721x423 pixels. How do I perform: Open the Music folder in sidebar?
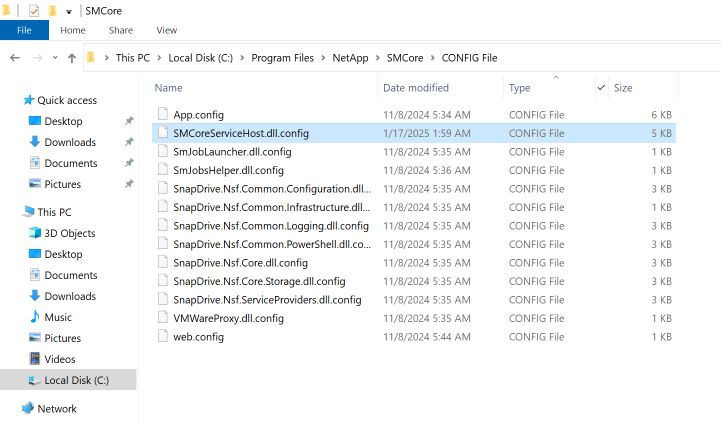51,317
